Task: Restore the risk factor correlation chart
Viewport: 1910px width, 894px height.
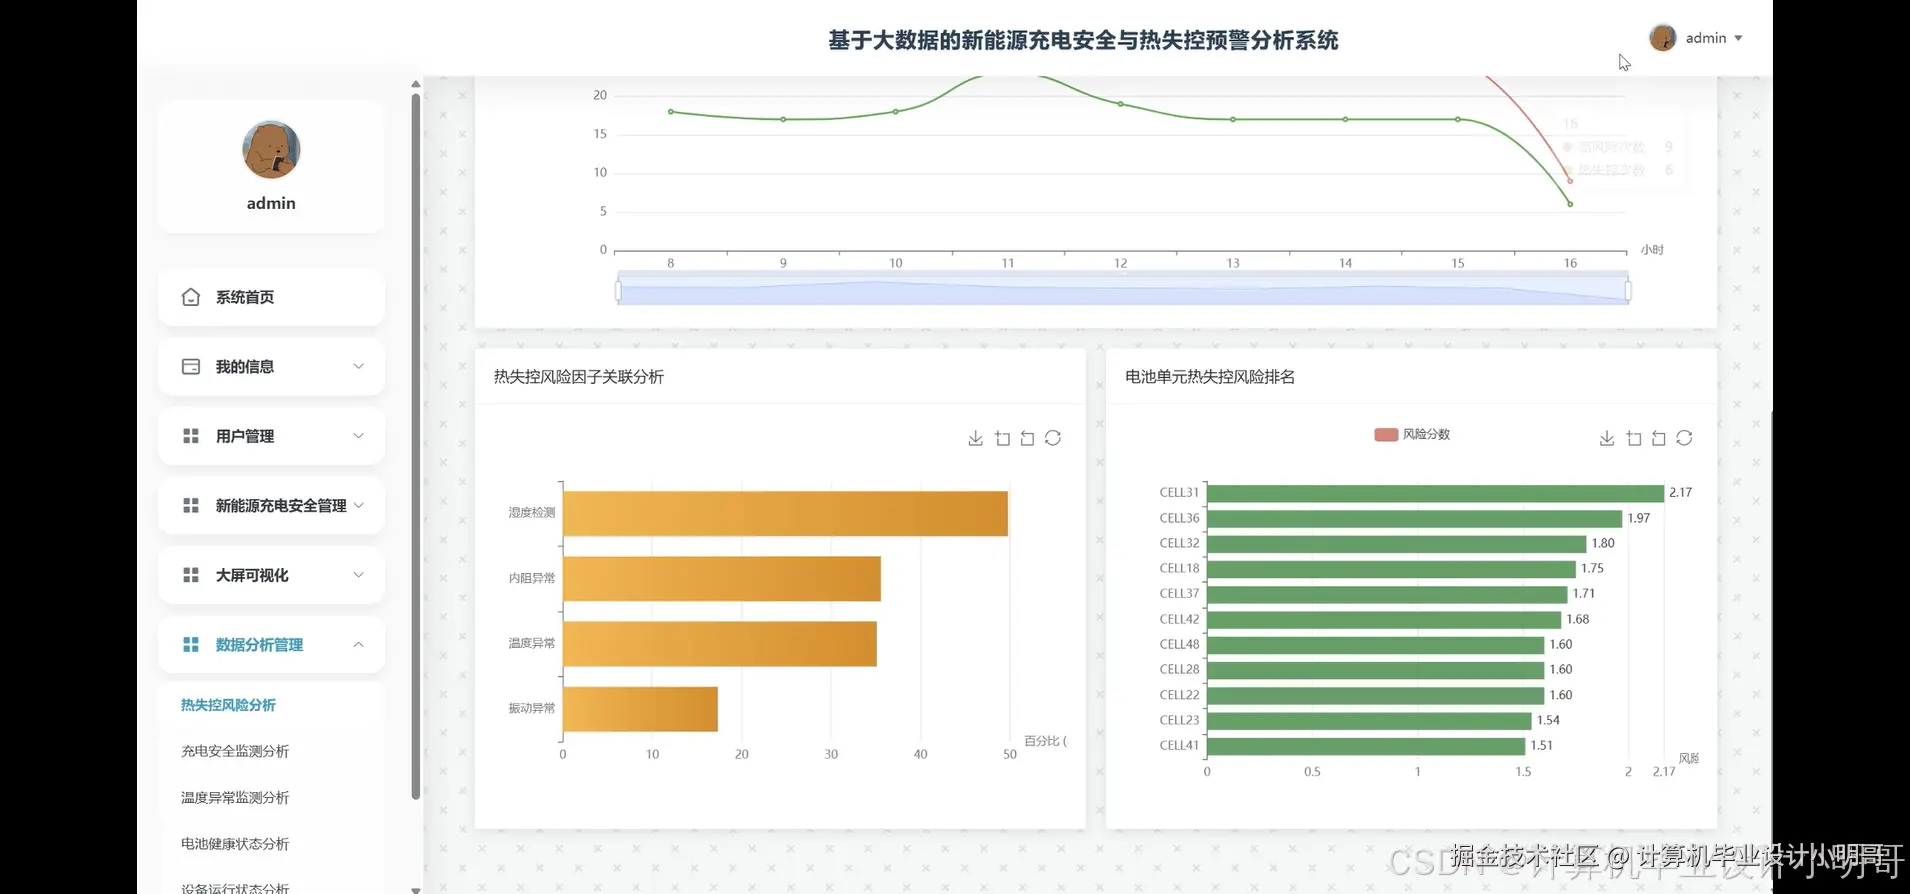Action: tap(1053, 438)
